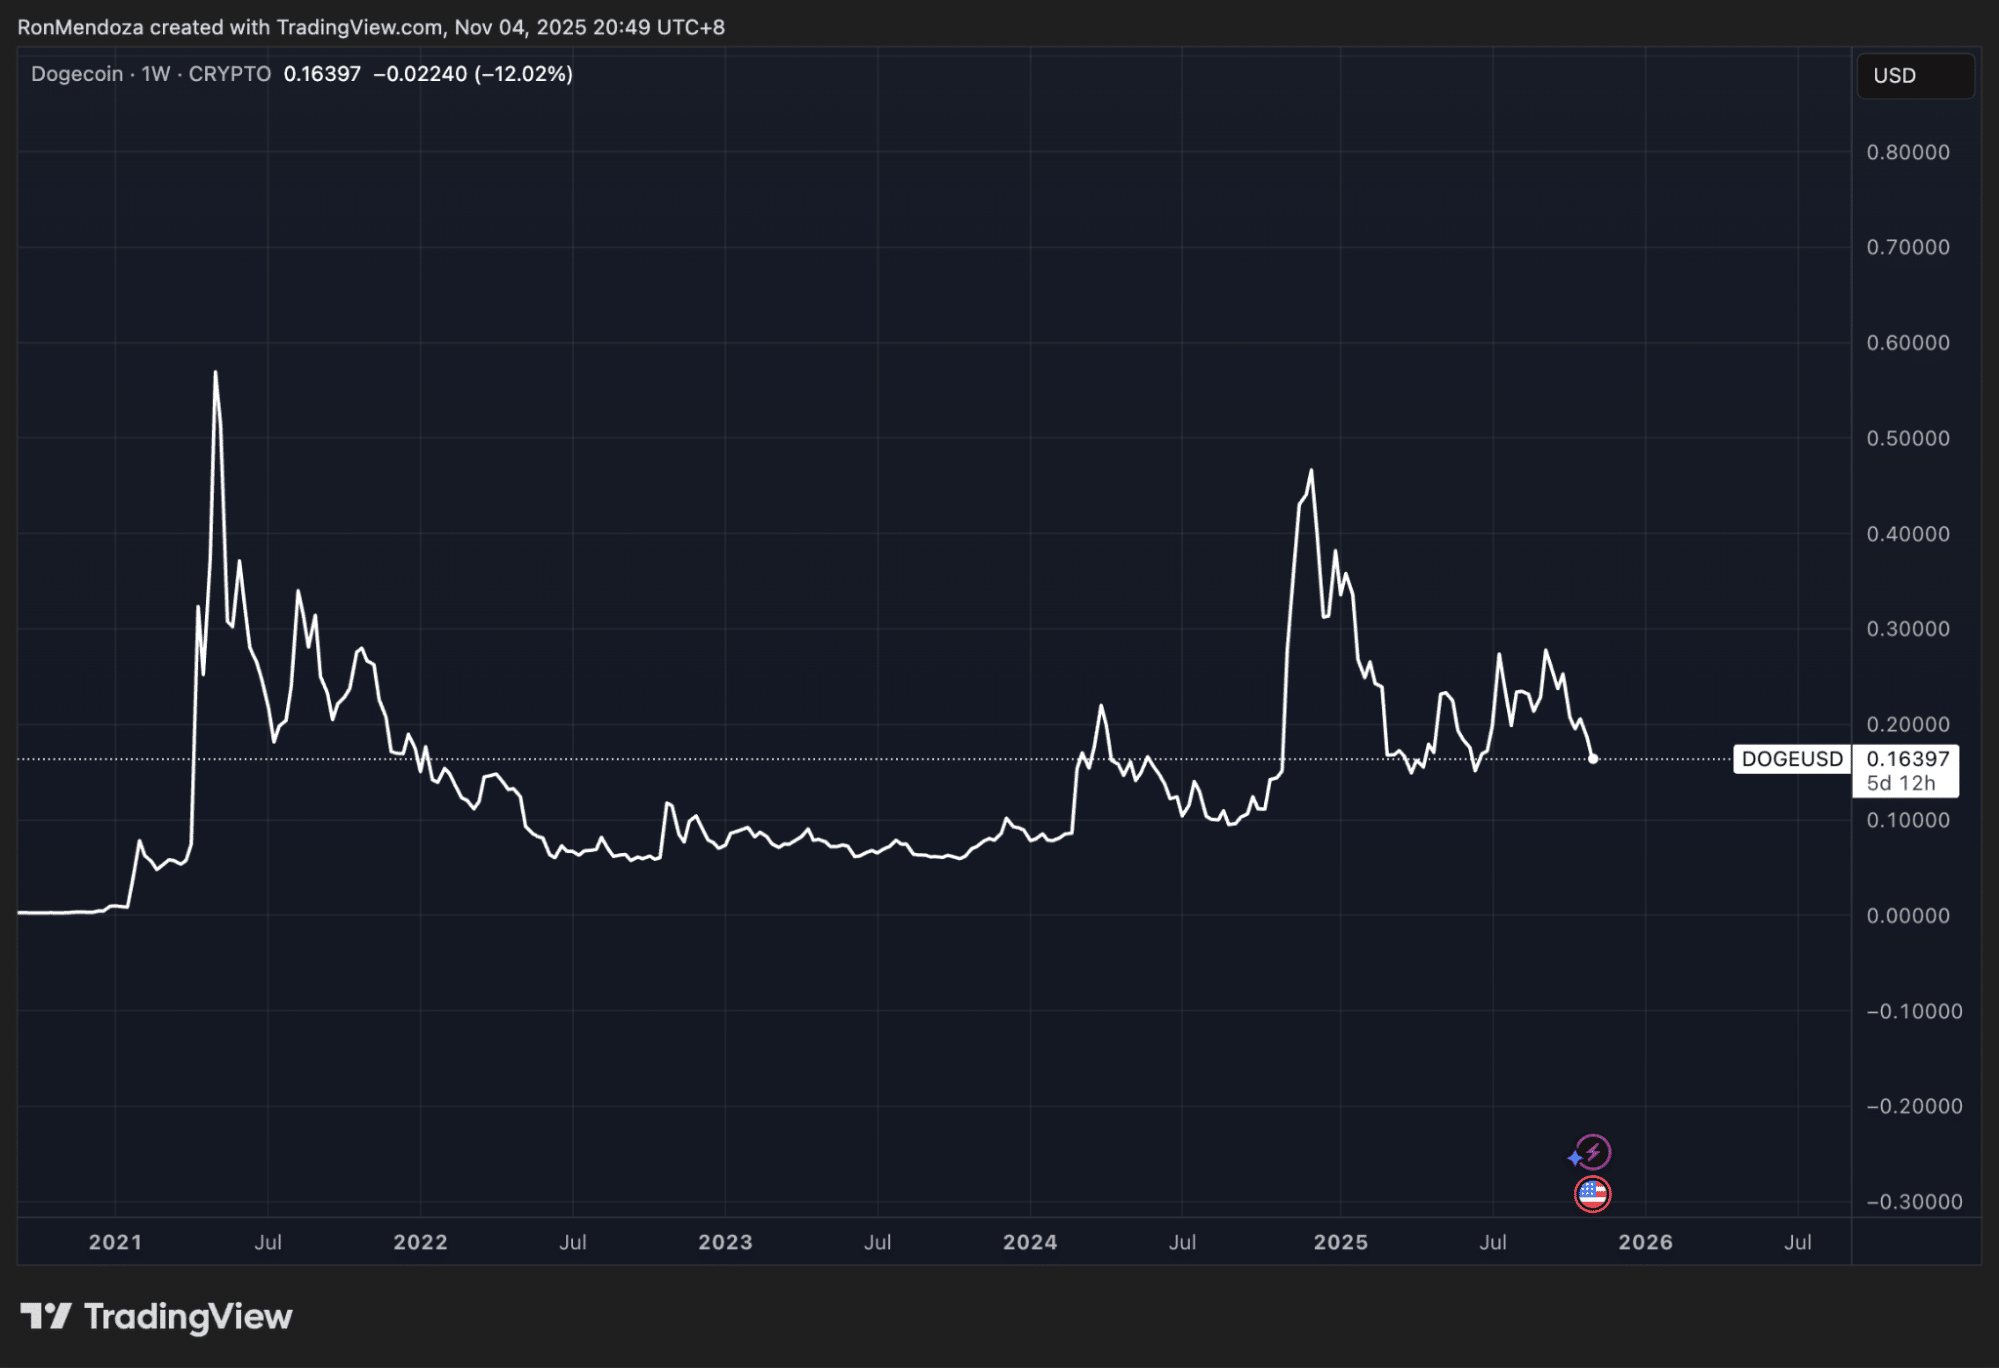Viewport: 1999px width, 1369px height.
Task: Click the CRYPTO exchange label in legend
Action: 230,73
